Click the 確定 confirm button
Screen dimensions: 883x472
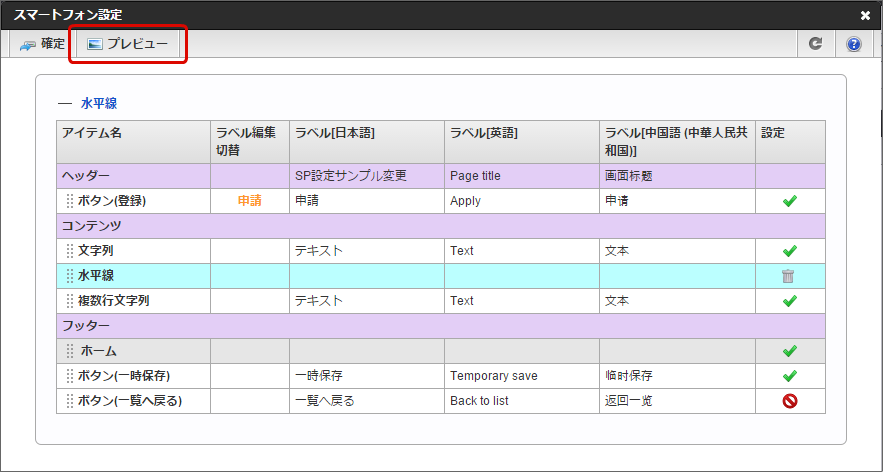pyautogui.click(x=42, y=44)
